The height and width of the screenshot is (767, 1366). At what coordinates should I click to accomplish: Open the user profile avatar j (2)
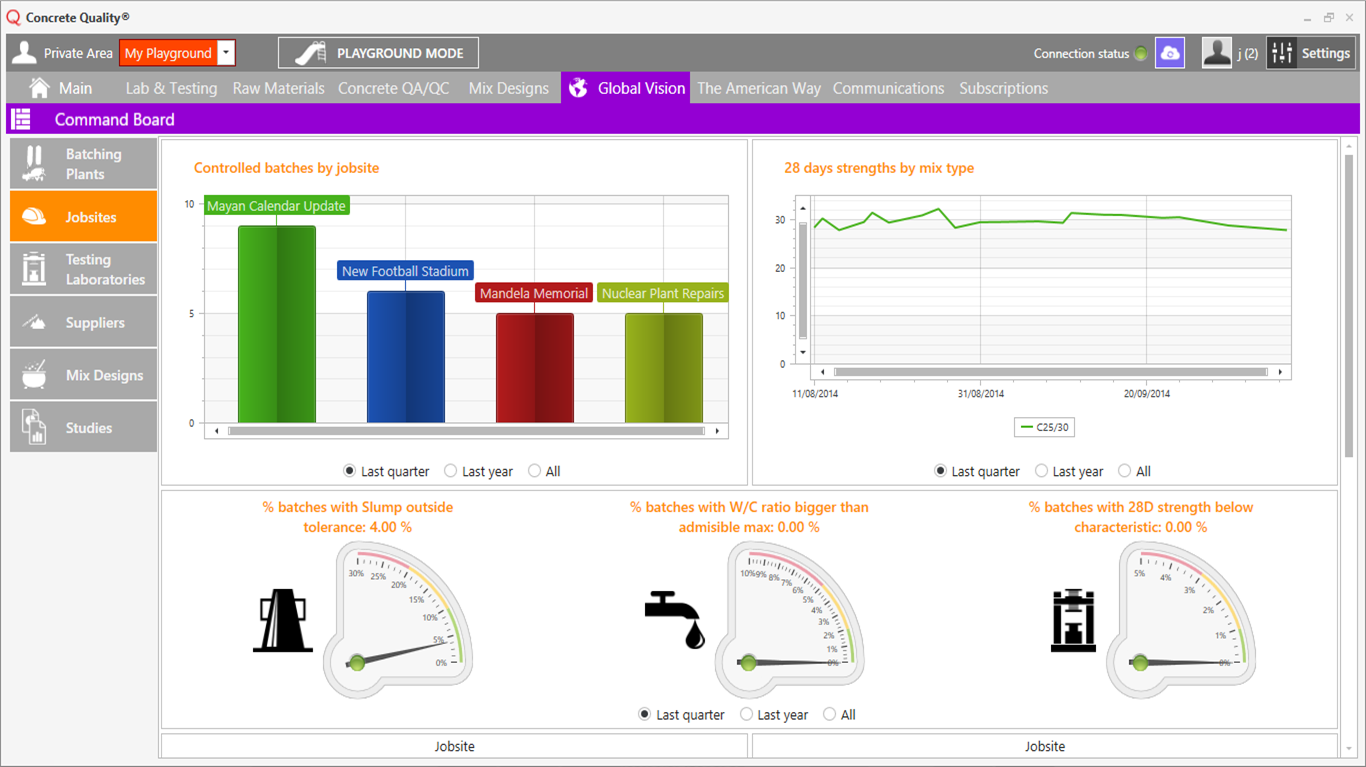coord(1216,51)
